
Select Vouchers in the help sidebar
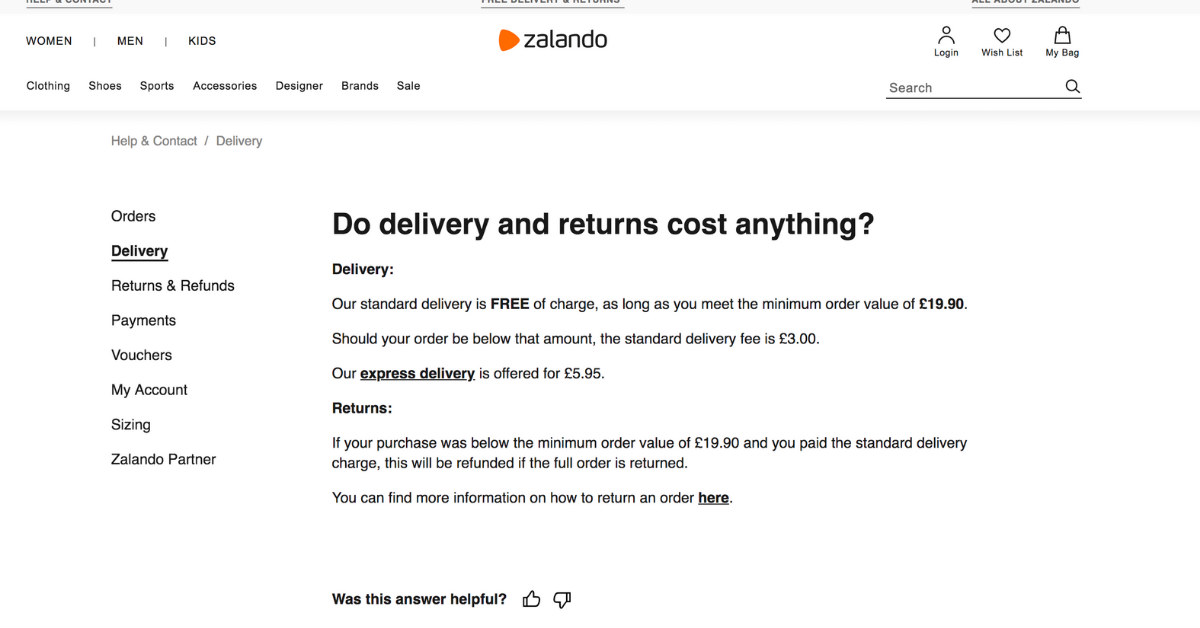[141, 355]
